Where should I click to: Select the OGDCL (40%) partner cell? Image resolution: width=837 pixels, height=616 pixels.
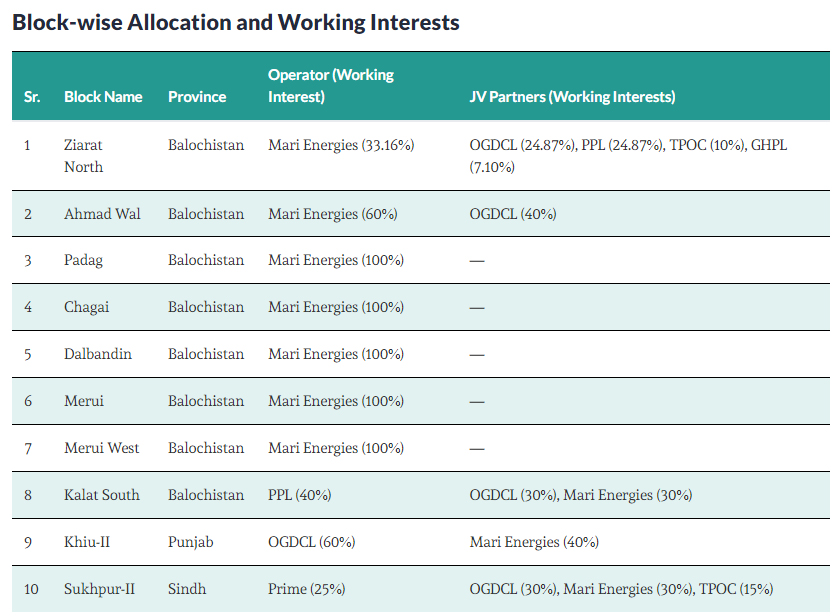513,214
